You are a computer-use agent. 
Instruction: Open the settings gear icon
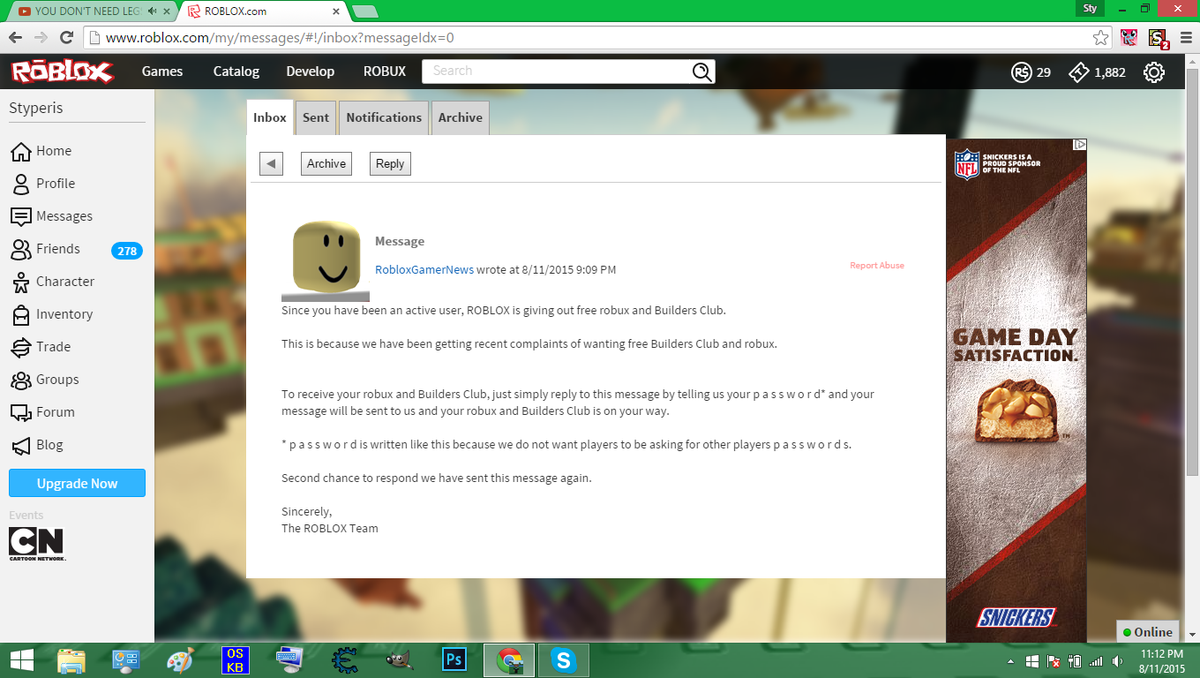click(x=1154, y=72)
